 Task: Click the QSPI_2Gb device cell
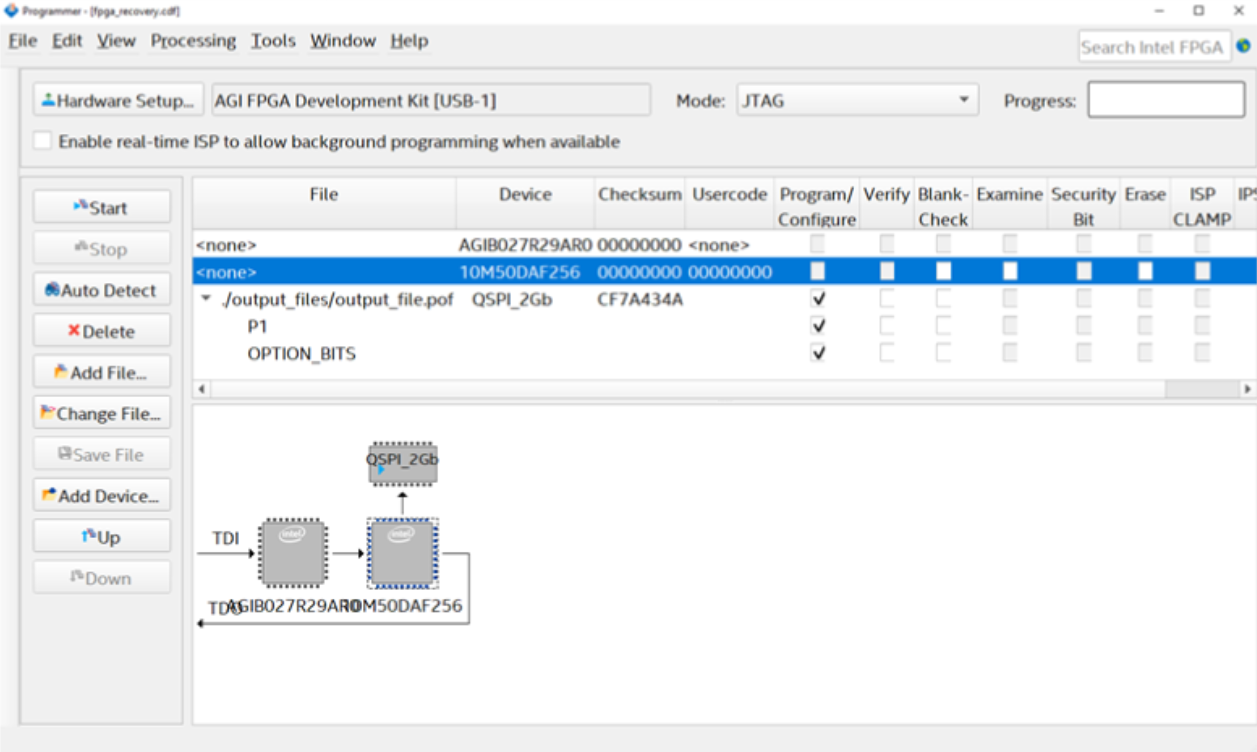[x=512, y=299]
